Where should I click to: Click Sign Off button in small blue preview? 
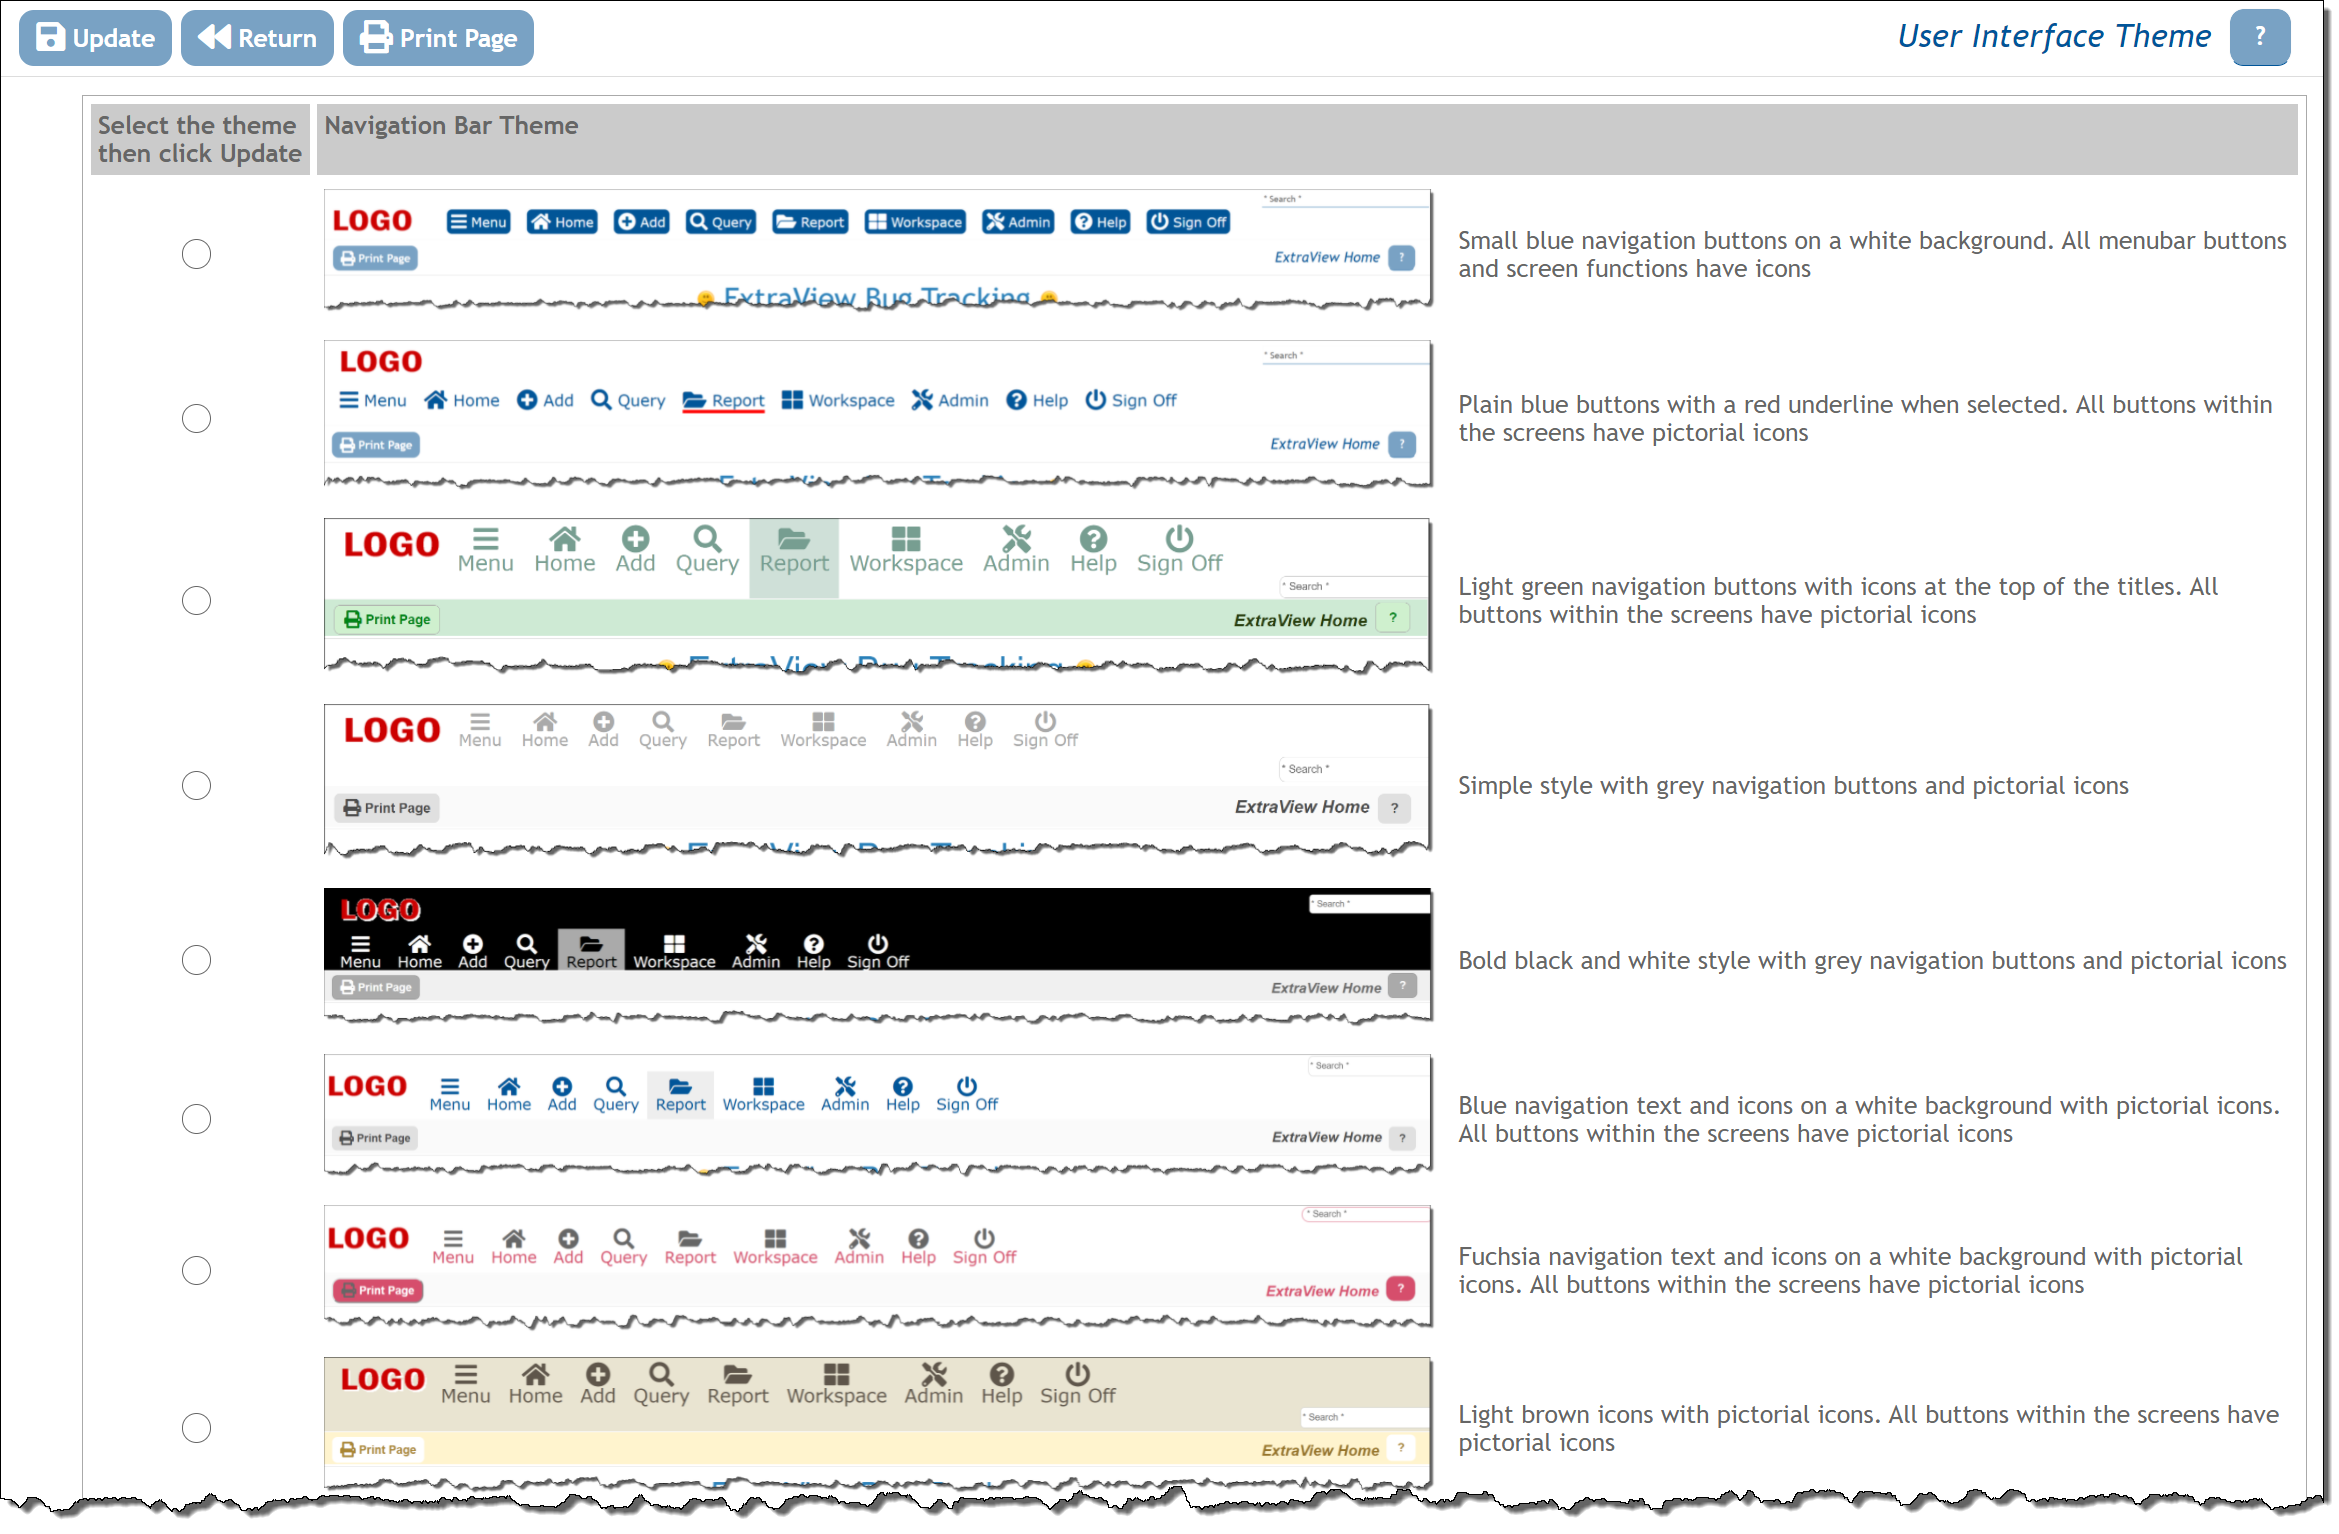(1188, 222)
